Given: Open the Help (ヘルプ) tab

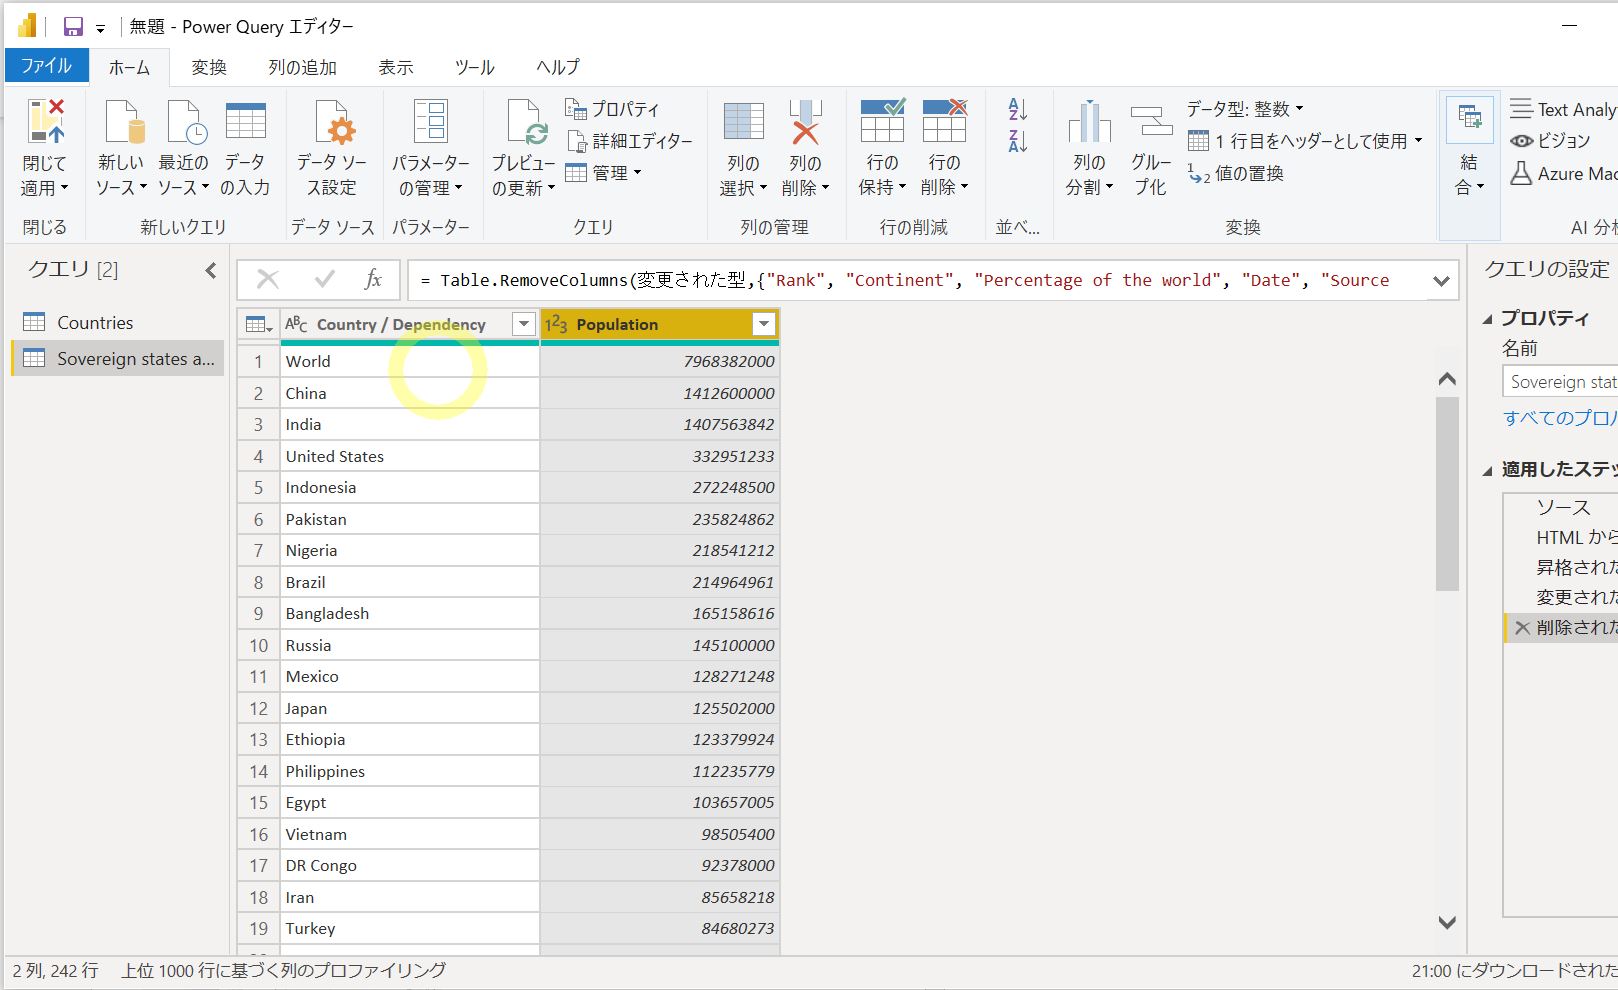Looking at the screenshot, I should click(x=557, y=67).
